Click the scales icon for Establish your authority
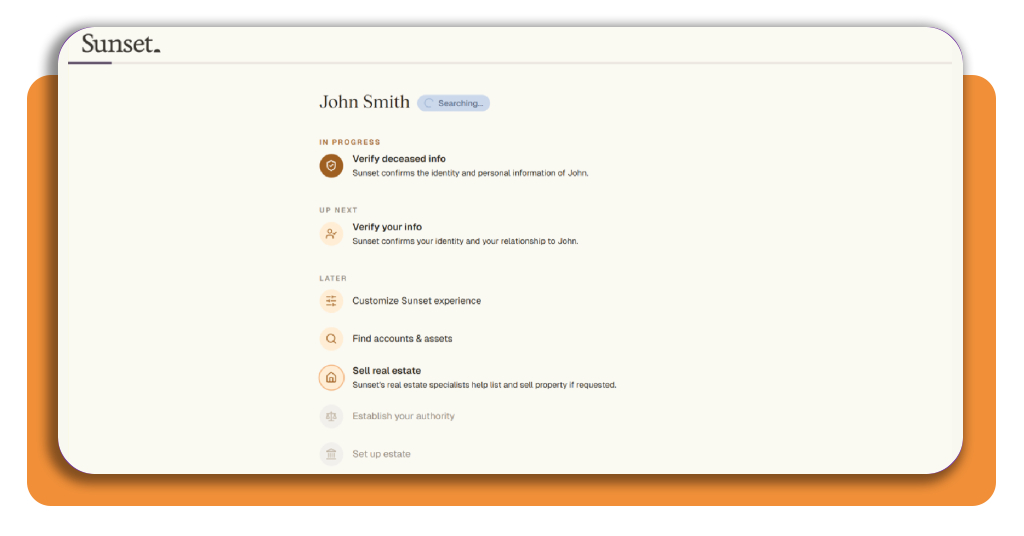This screenshot has width=1024, height=536. point(331,416)
